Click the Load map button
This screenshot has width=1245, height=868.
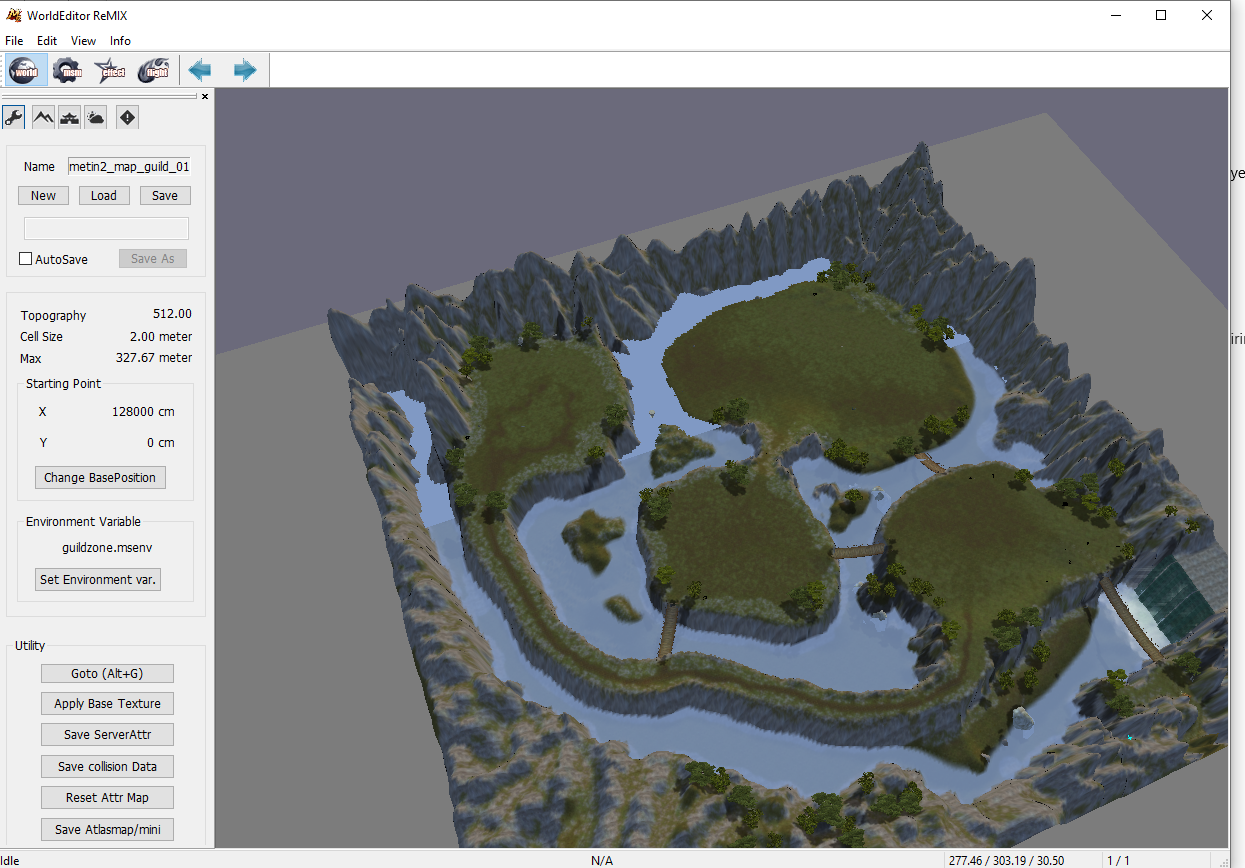(104, 196)
